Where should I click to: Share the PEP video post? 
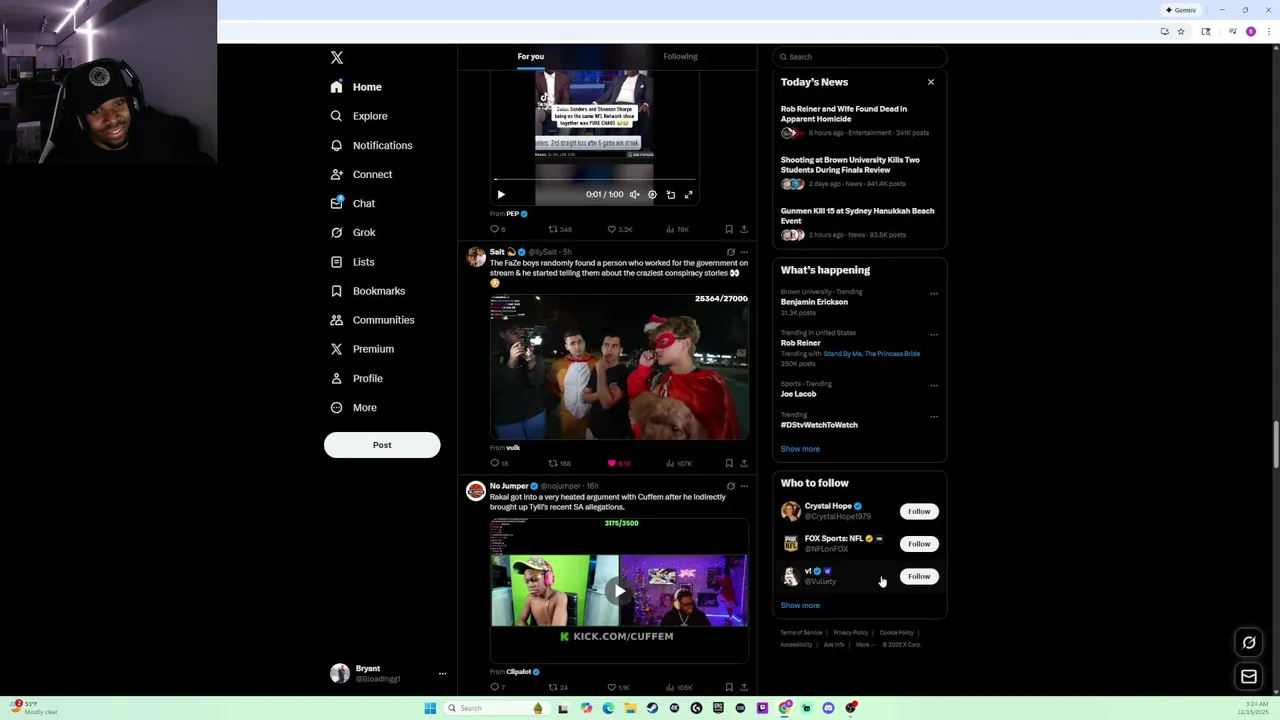pos(743,229)
